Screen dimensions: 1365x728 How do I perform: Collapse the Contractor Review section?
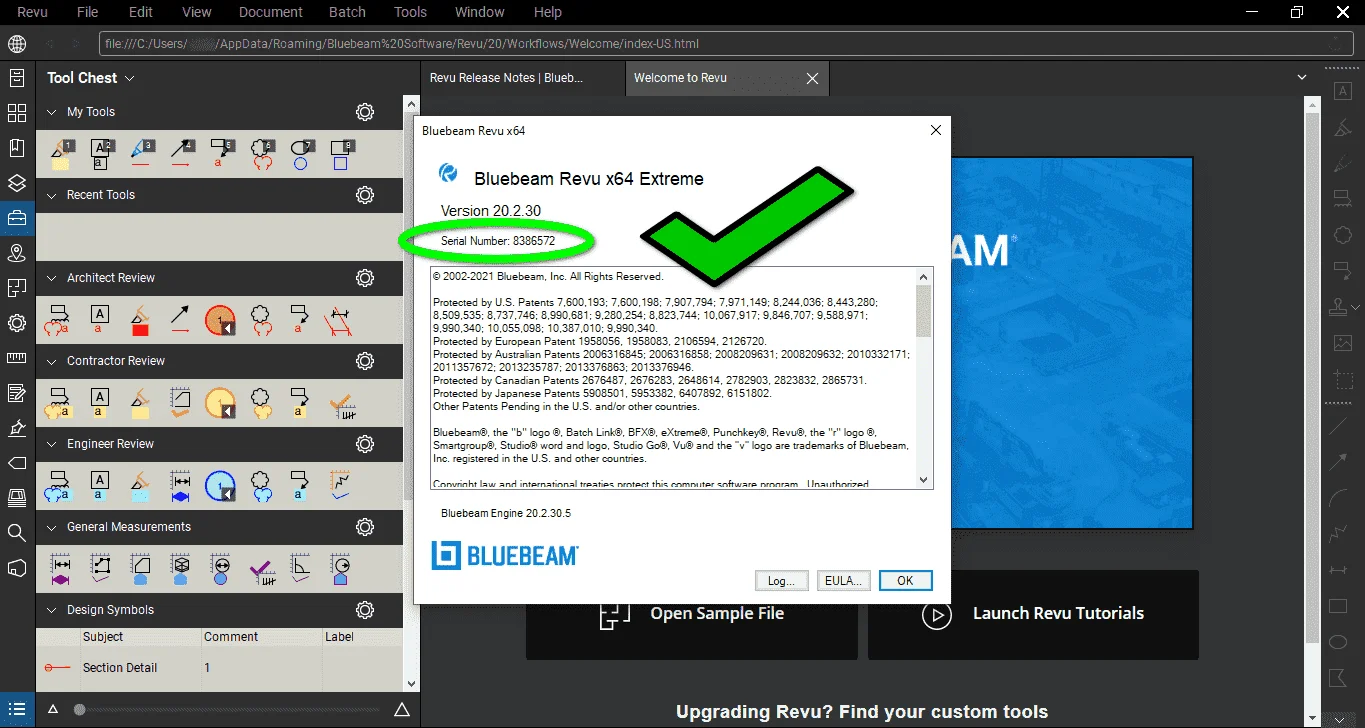click(x=53, y=361)
